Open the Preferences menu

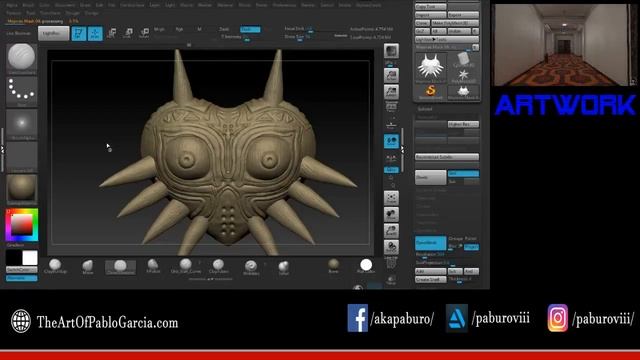point(284,5)
